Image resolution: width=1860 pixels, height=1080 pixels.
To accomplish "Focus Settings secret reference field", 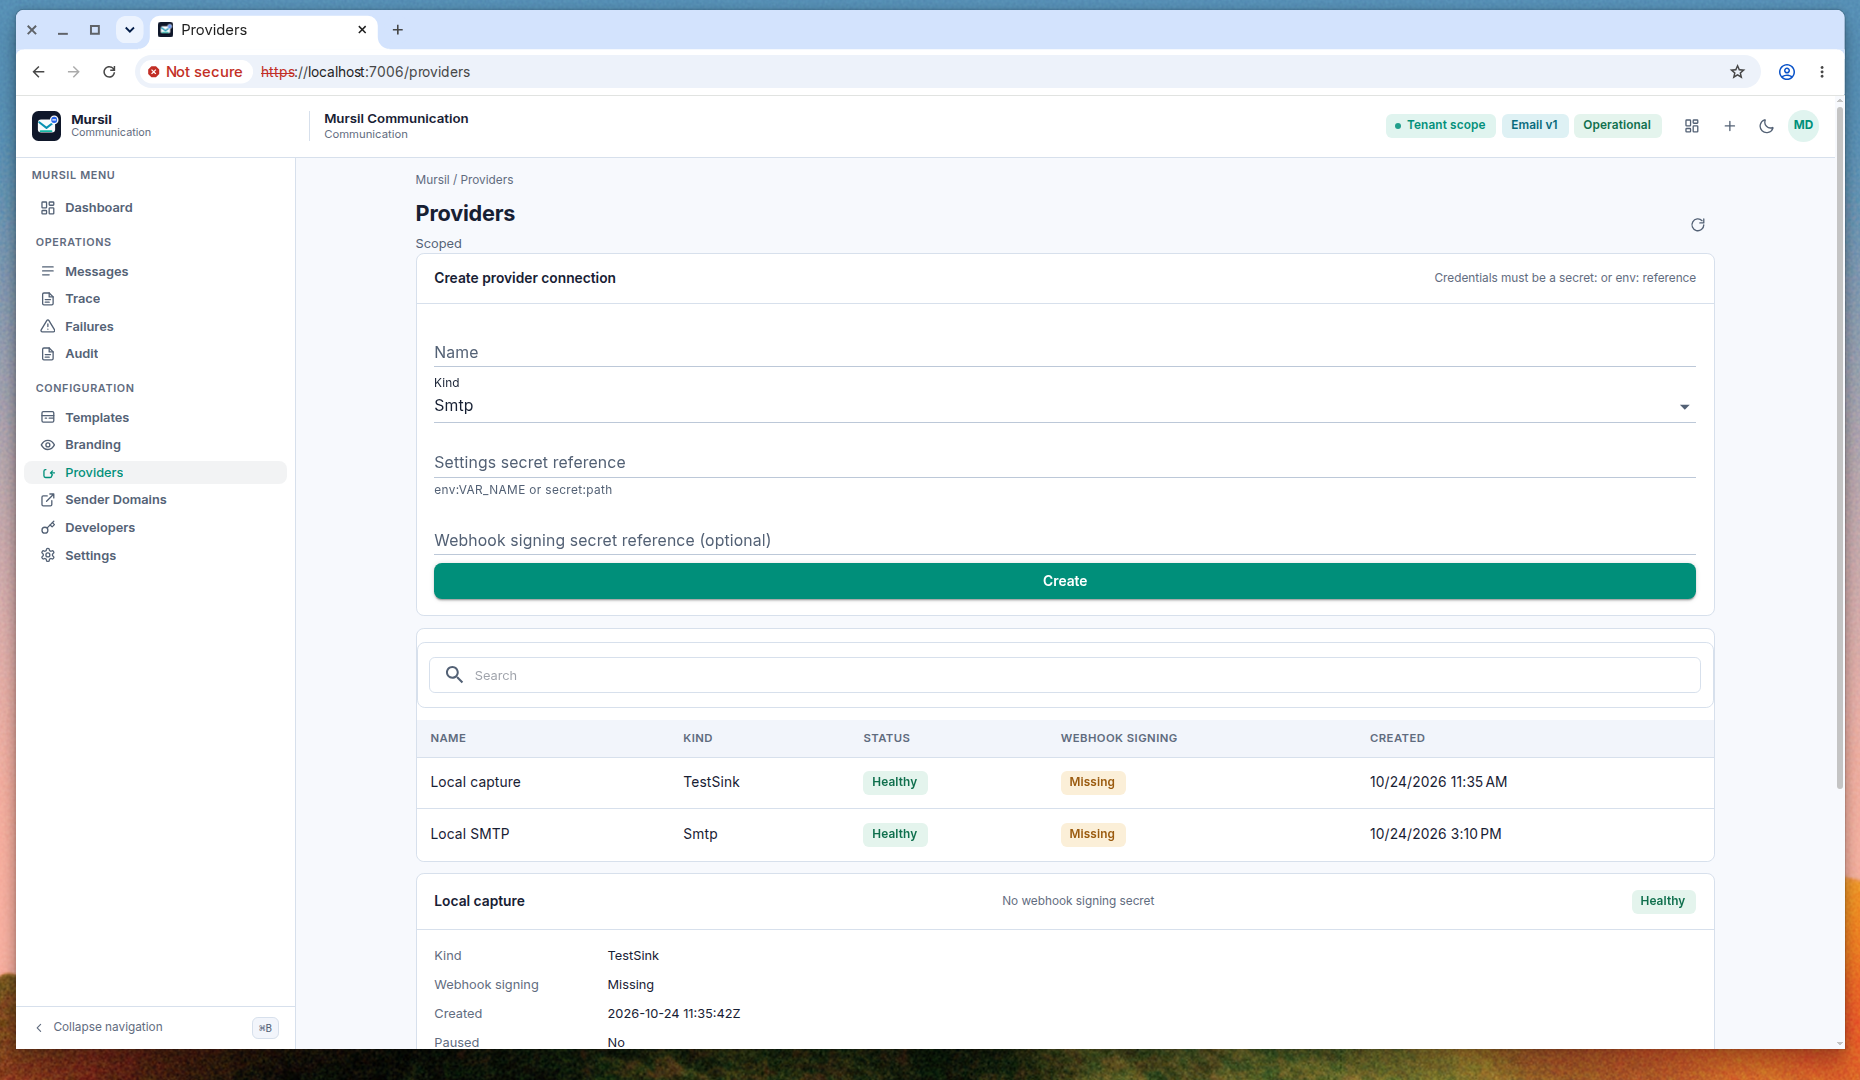I will [x=1064, y=462].
